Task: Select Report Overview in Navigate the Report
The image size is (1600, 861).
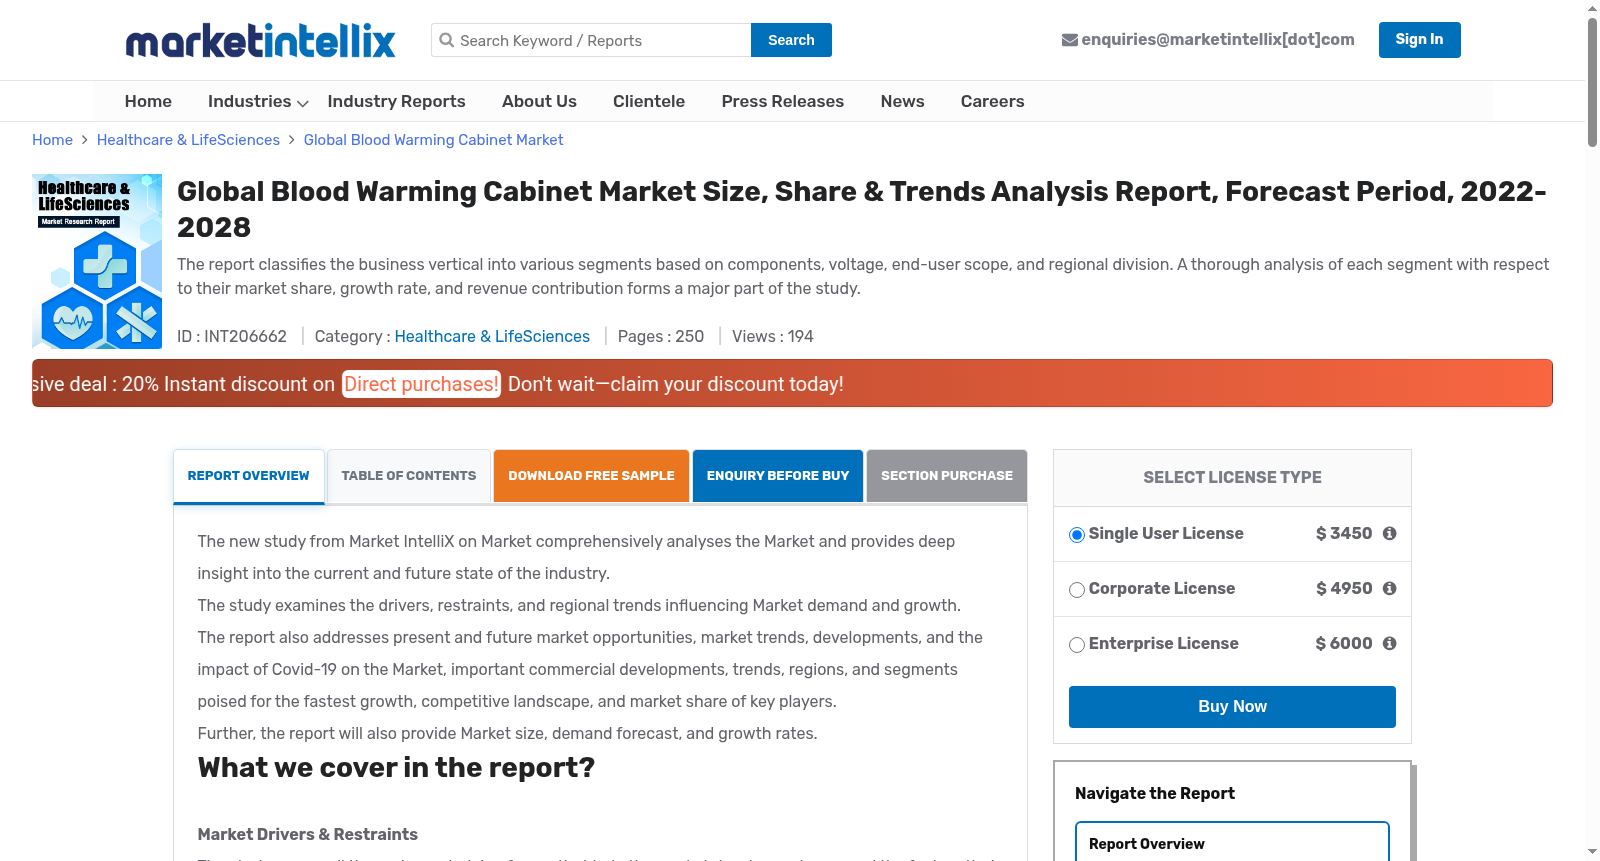Action: (x=1232, y=843)
